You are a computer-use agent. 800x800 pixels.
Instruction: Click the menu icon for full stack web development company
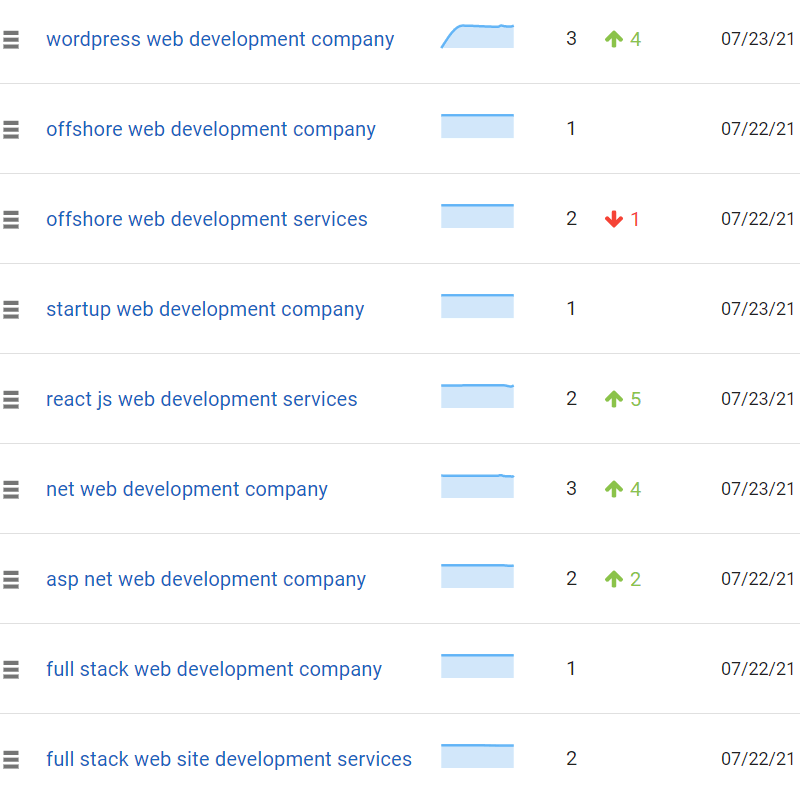11,669
